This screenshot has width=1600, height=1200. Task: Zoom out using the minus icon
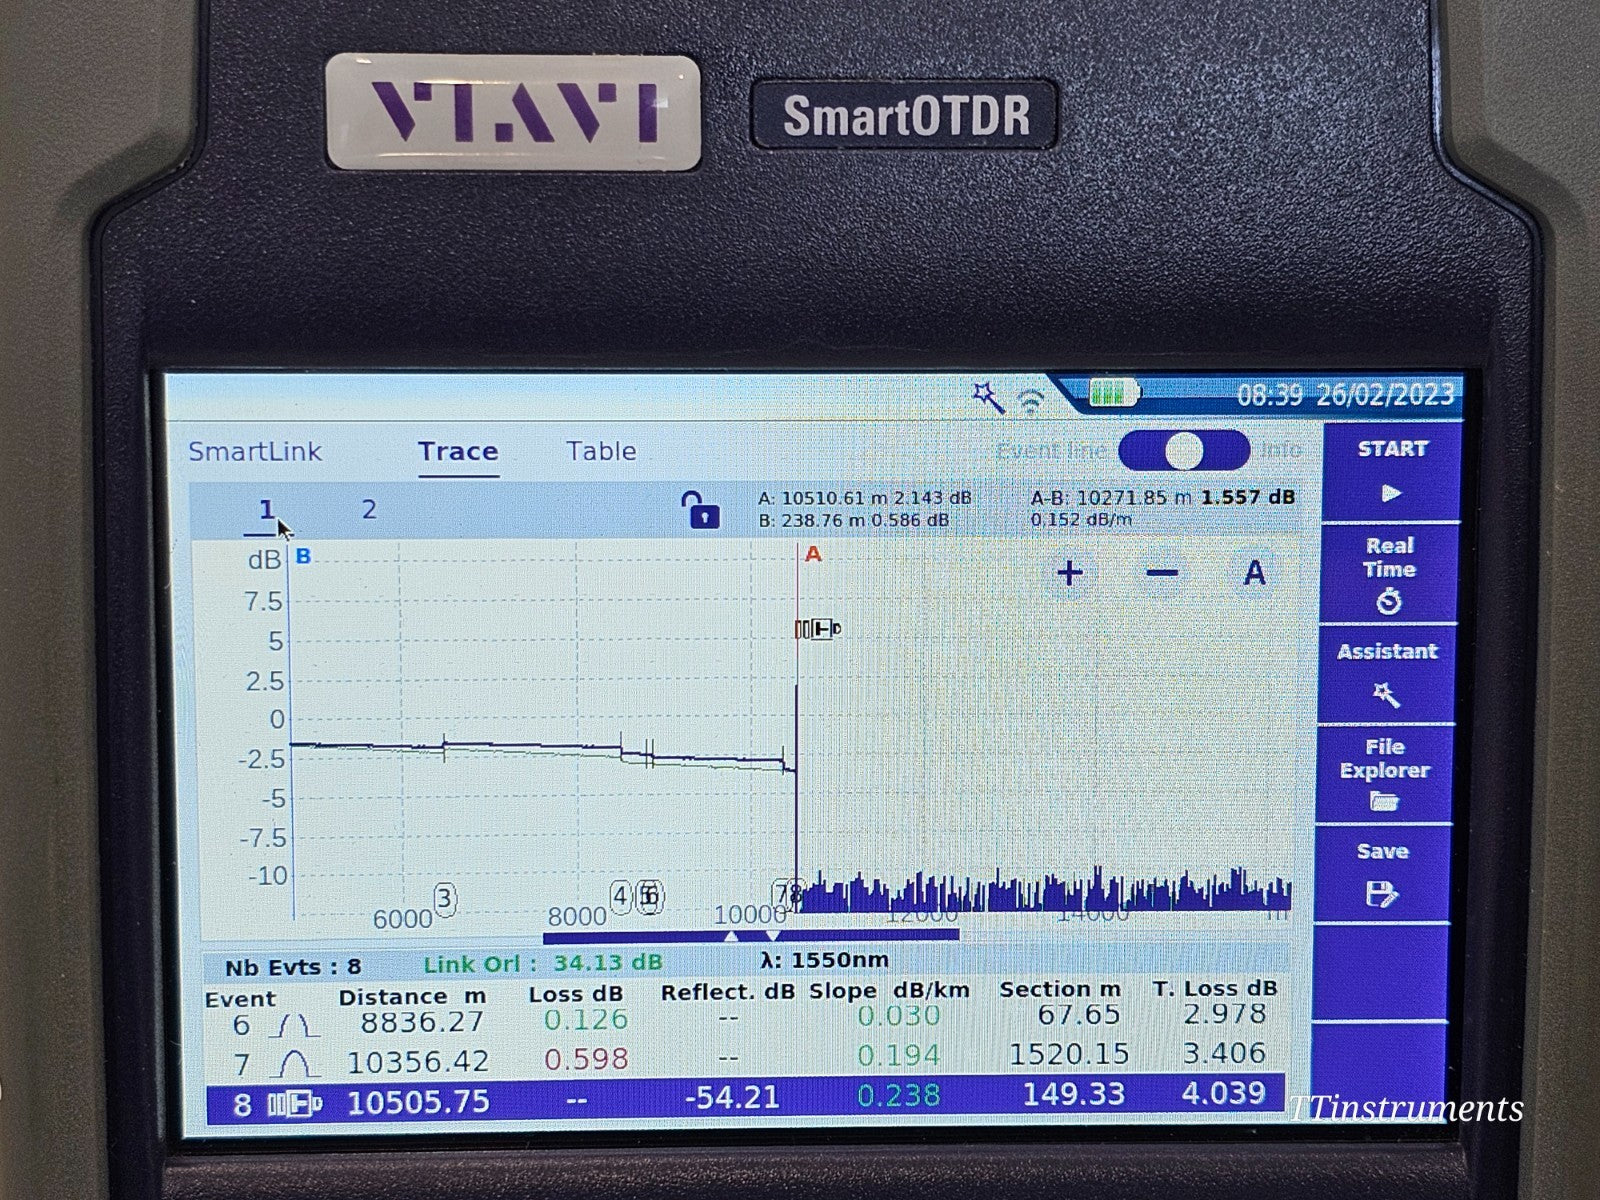coord(1160,573)
